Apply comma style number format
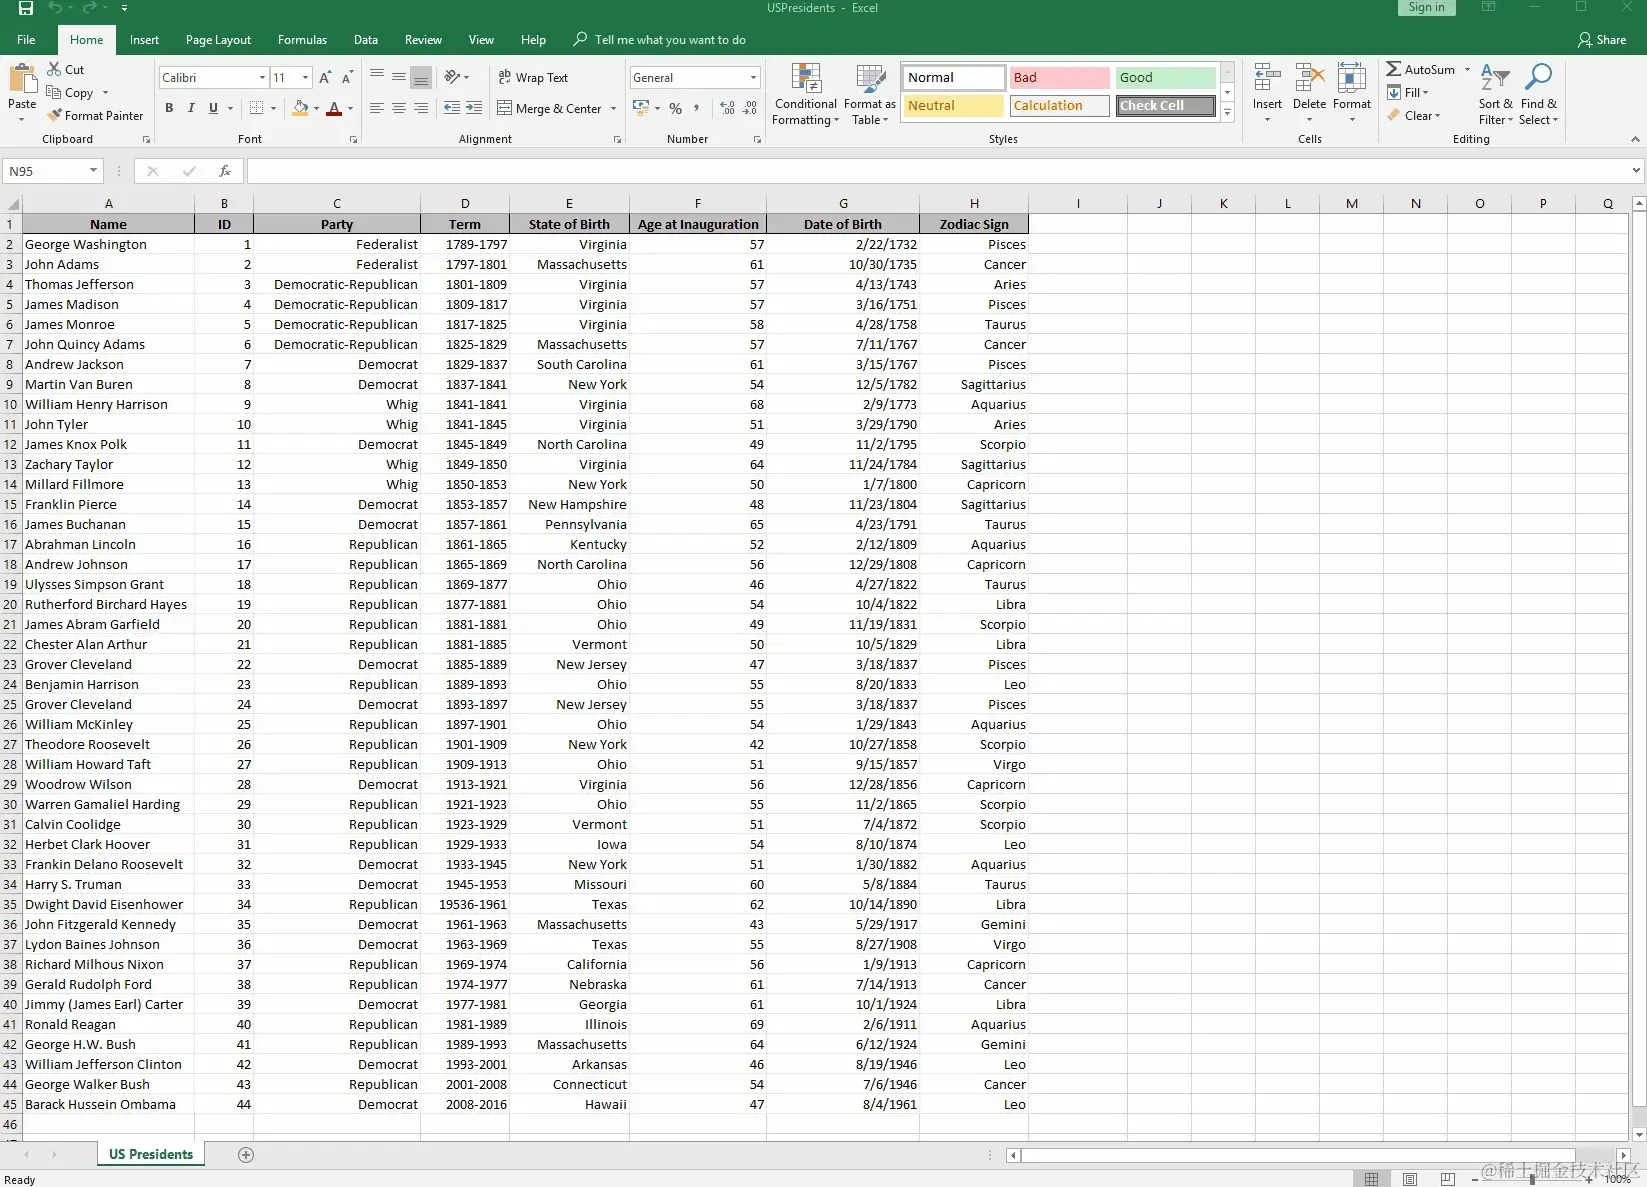1647x1187 pixels. [696, 108]
